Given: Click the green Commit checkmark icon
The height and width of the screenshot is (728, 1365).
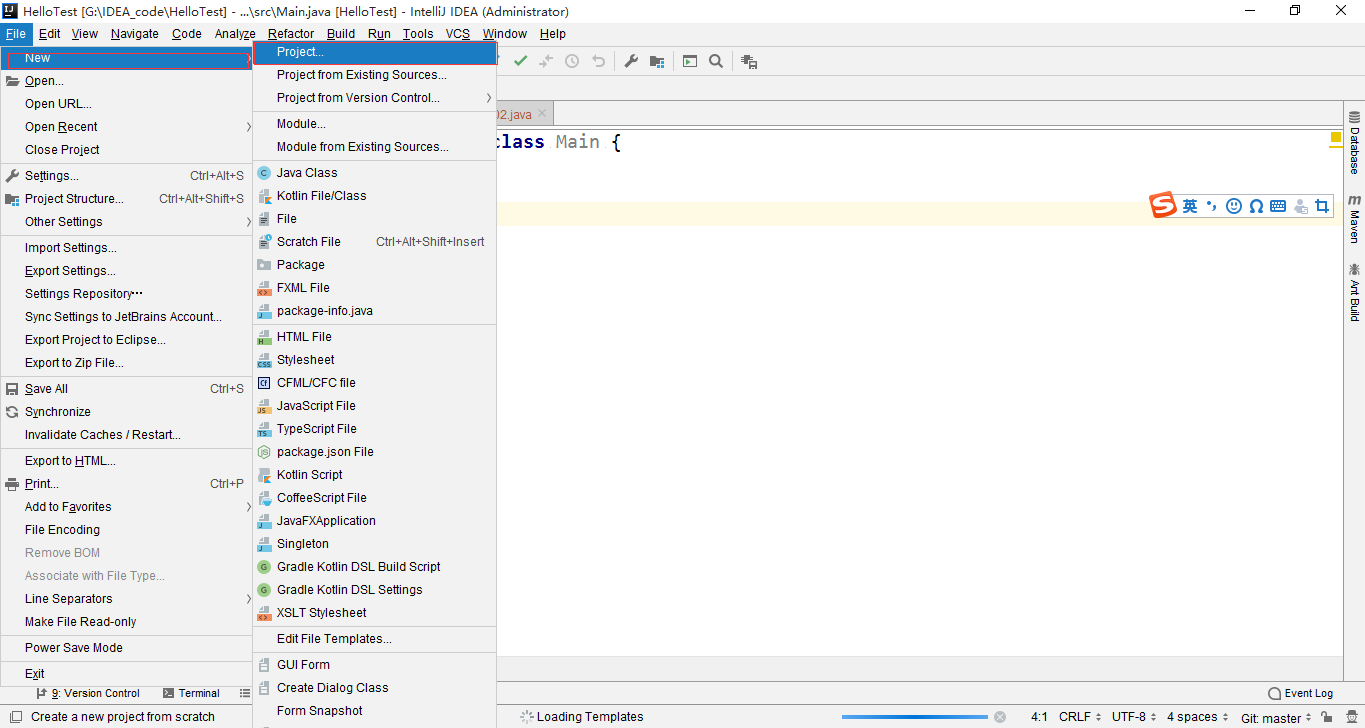Looking at the screenshot, I should (520, 61).
